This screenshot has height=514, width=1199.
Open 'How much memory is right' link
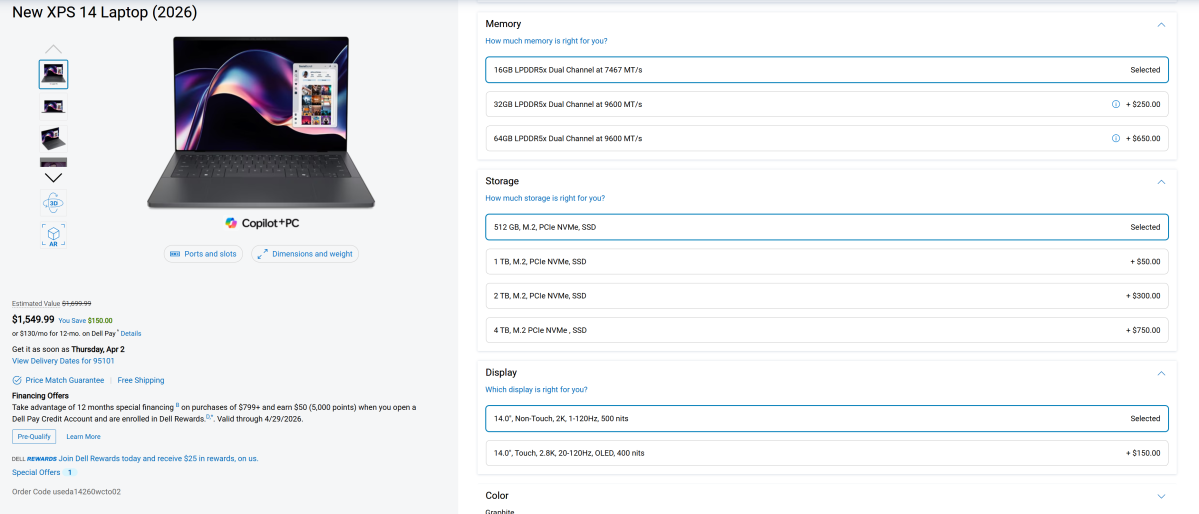pos(546,41)
